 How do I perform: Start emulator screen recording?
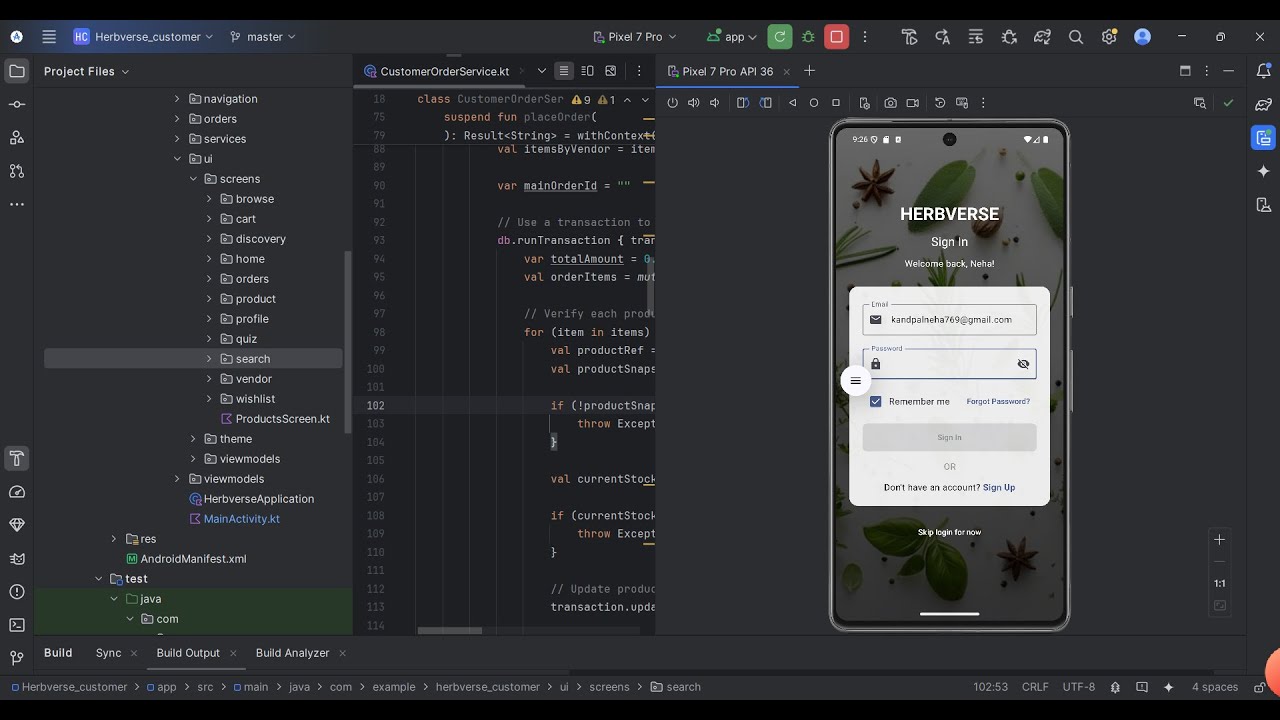(913, 103)
